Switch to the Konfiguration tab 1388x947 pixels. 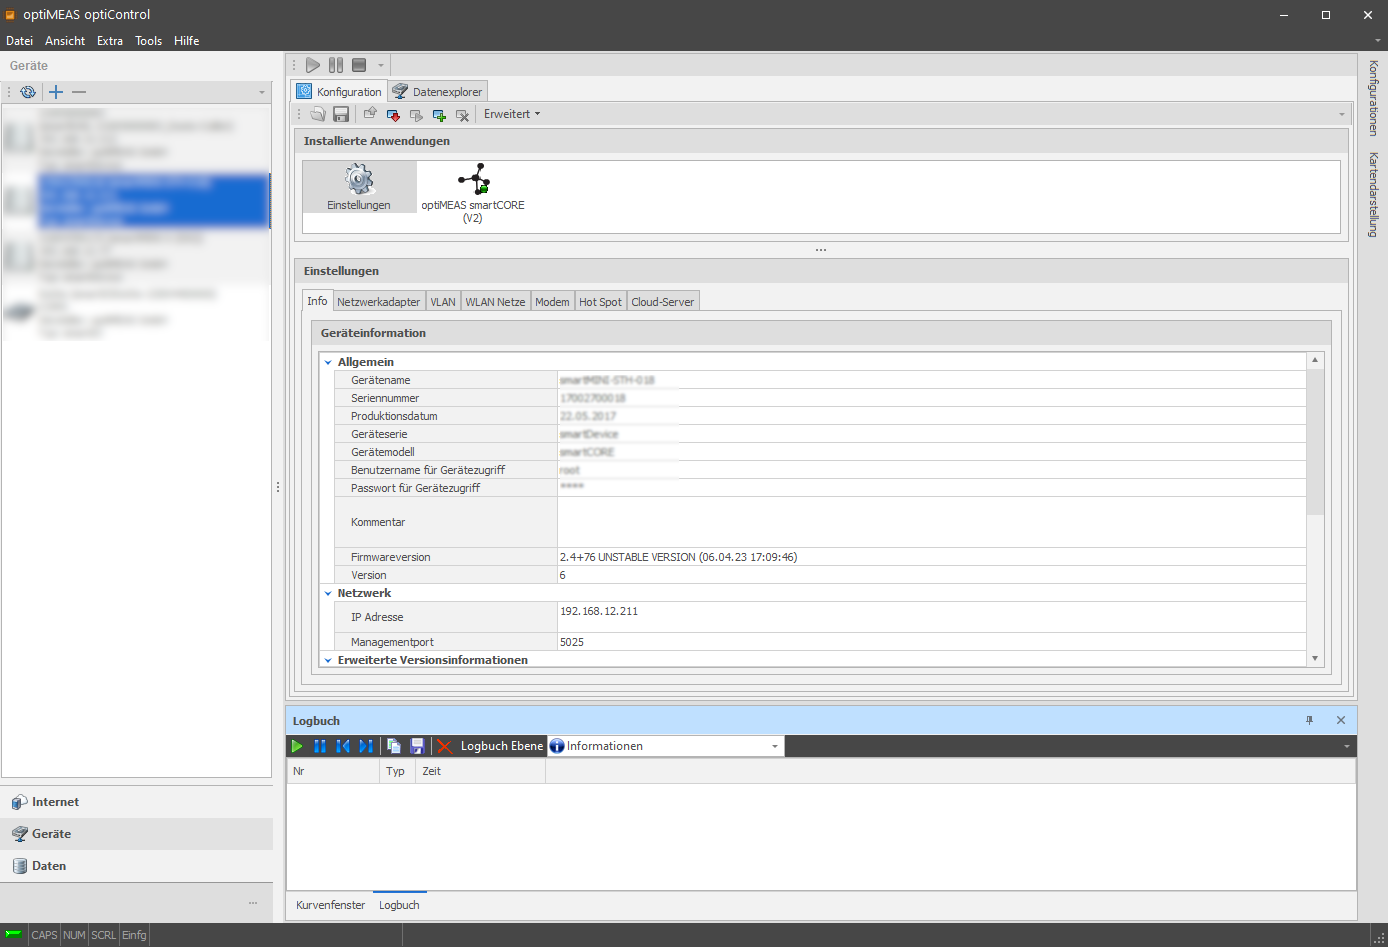click(339, 91)
